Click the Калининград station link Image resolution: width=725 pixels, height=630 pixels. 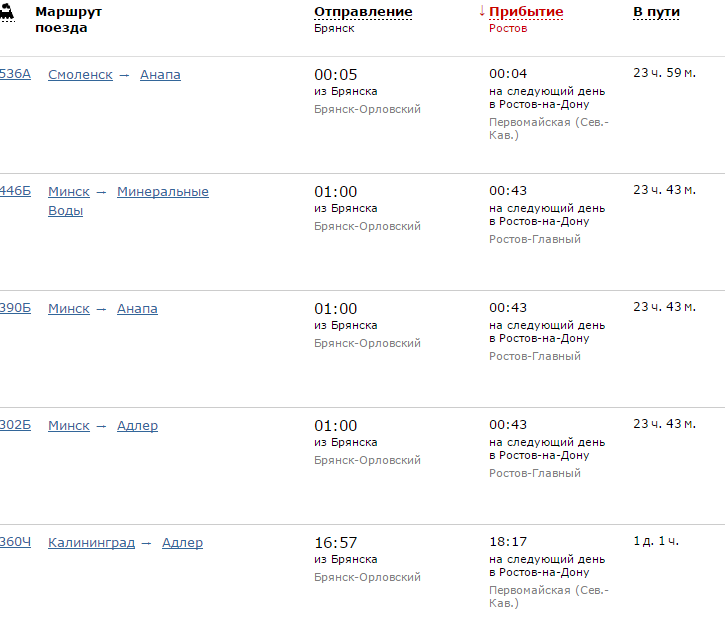91,543
